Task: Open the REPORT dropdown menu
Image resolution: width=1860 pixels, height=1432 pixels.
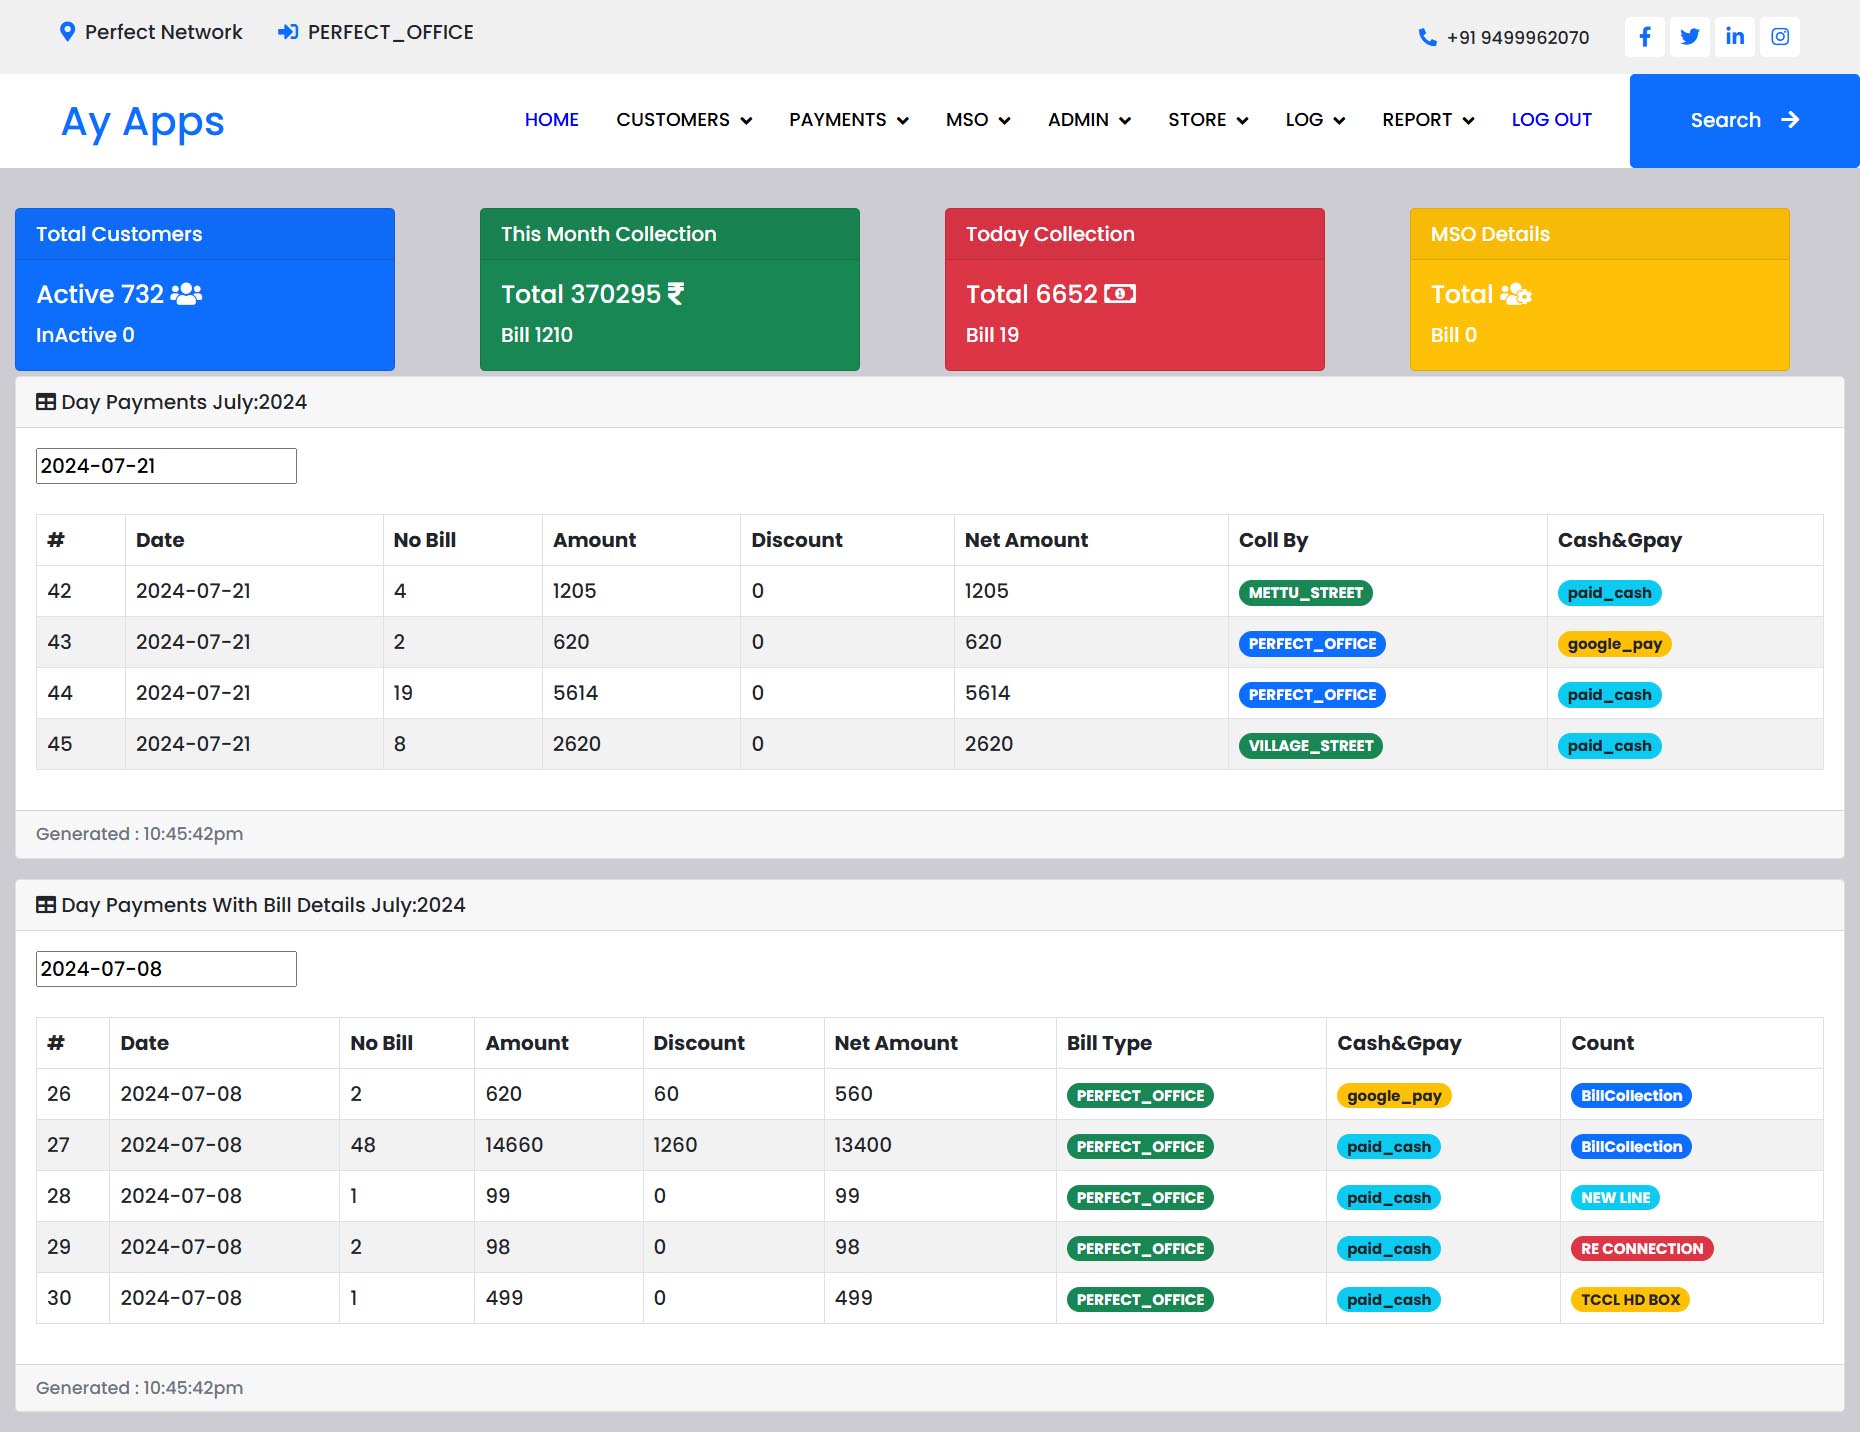Action: coord(1428,120)
